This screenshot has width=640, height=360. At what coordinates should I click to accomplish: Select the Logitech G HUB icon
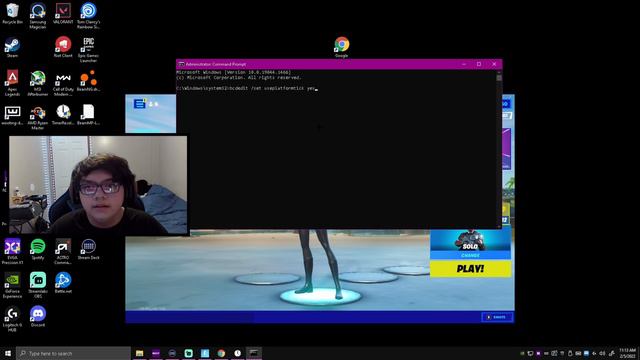coord(12,318)
